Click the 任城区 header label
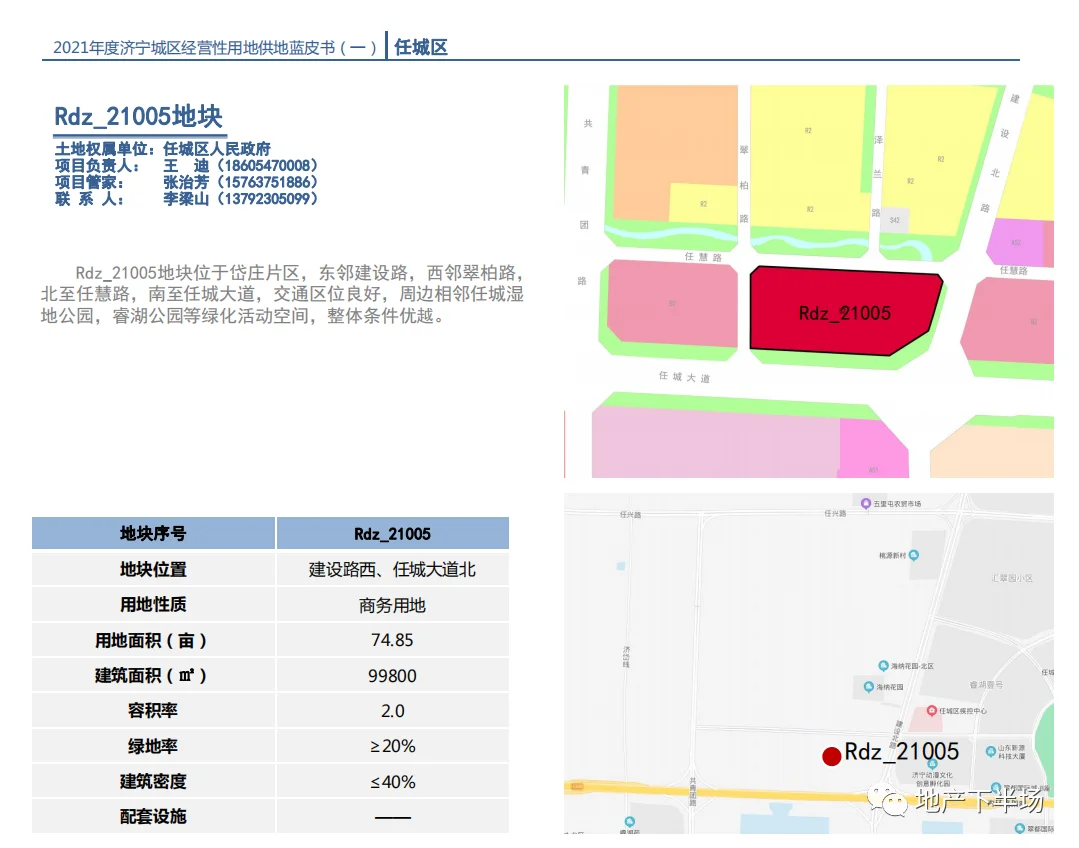This screenshot has width=1079, height=848. [x=421, y=47]
